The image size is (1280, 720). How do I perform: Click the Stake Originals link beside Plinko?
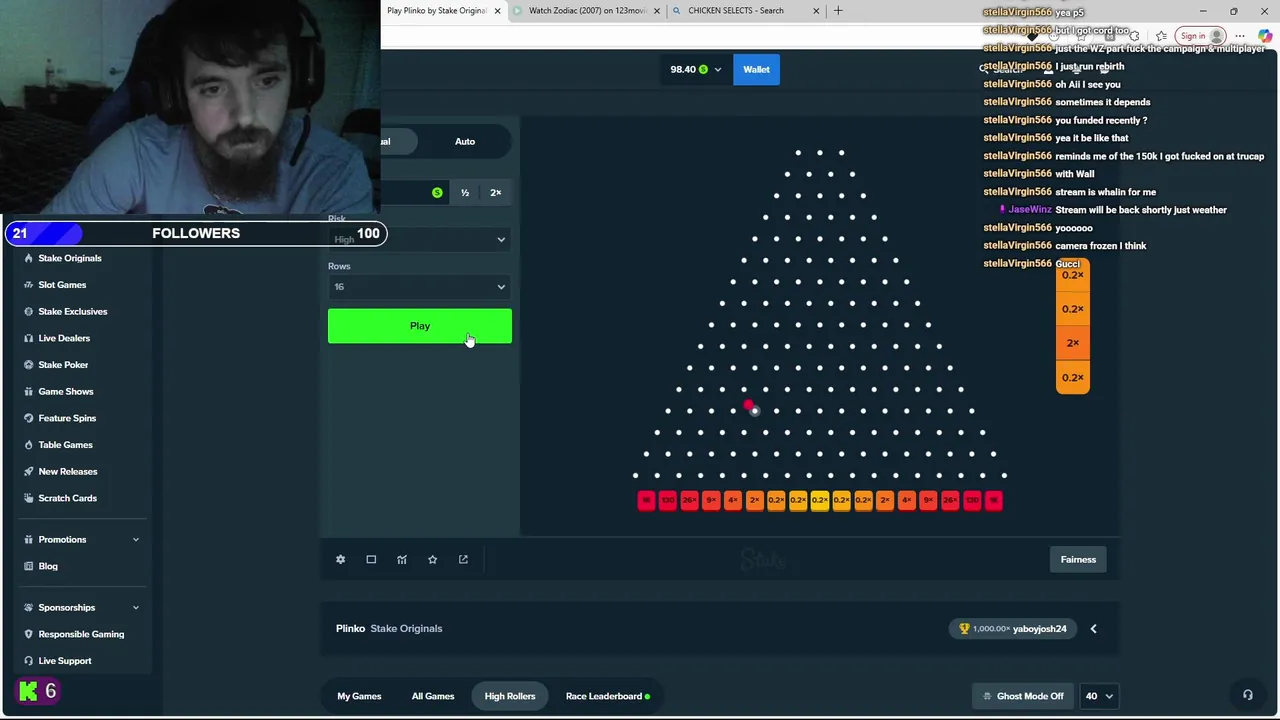[x=406, y=629]
